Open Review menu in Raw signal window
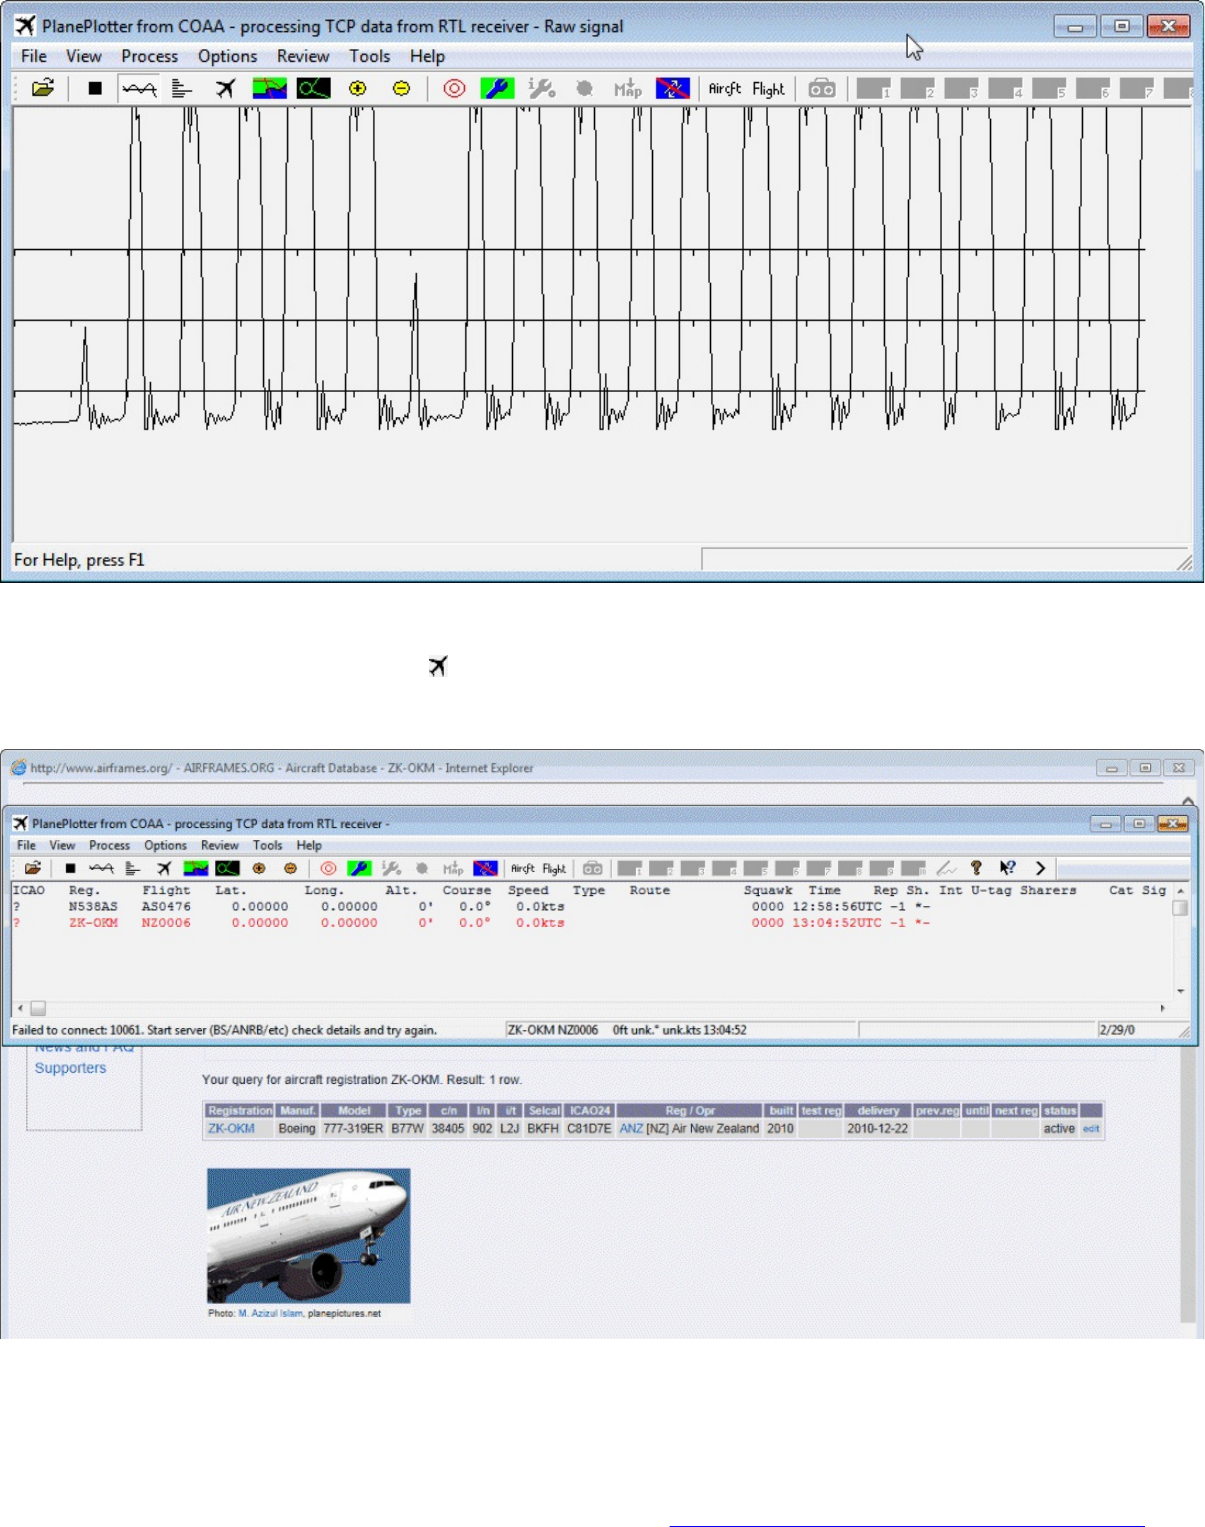Screen dimensions: 1205x1527 (303, 56)
